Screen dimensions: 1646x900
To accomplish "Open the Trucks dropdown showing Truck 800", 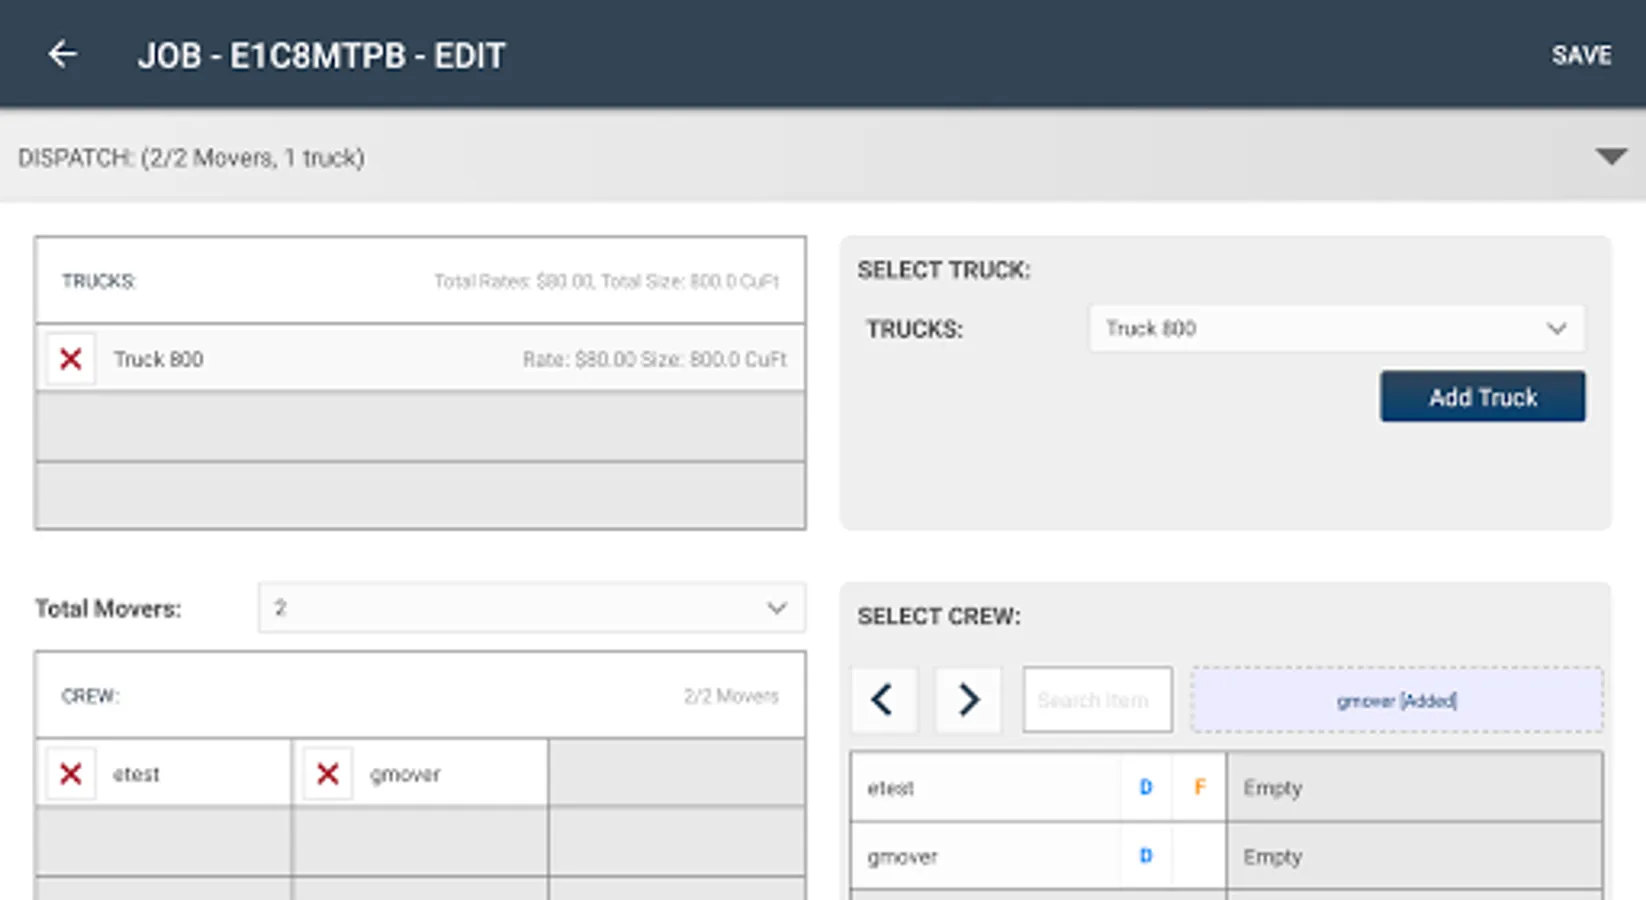I will tap(1337, 329).
